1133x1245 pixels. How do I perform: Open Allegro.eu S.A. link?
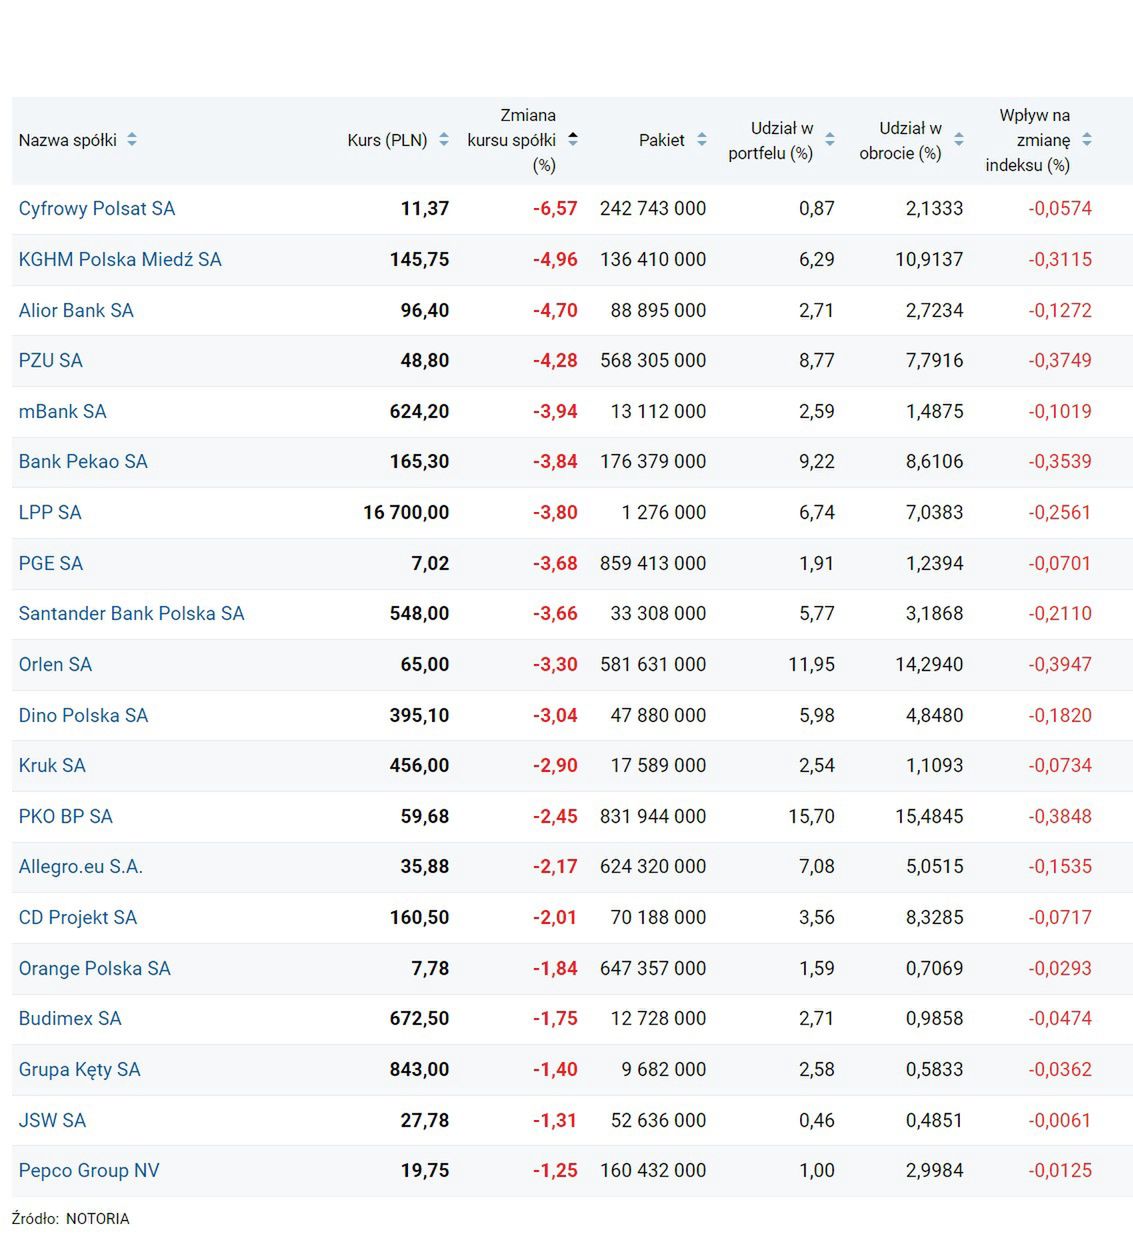[81, 867]
